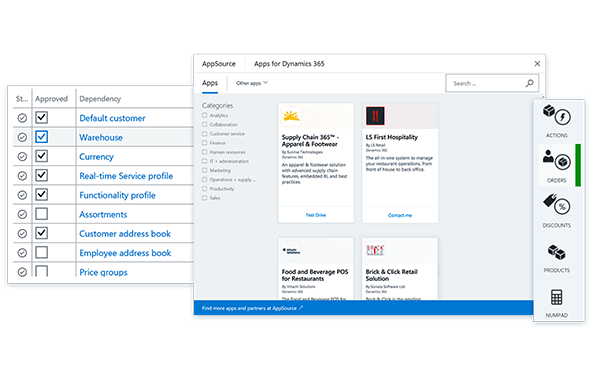Open Food and Beverage POS for Restaurants card
Image resolution: width=594 pixels, height=366 pixels.
tap(316, 269)
